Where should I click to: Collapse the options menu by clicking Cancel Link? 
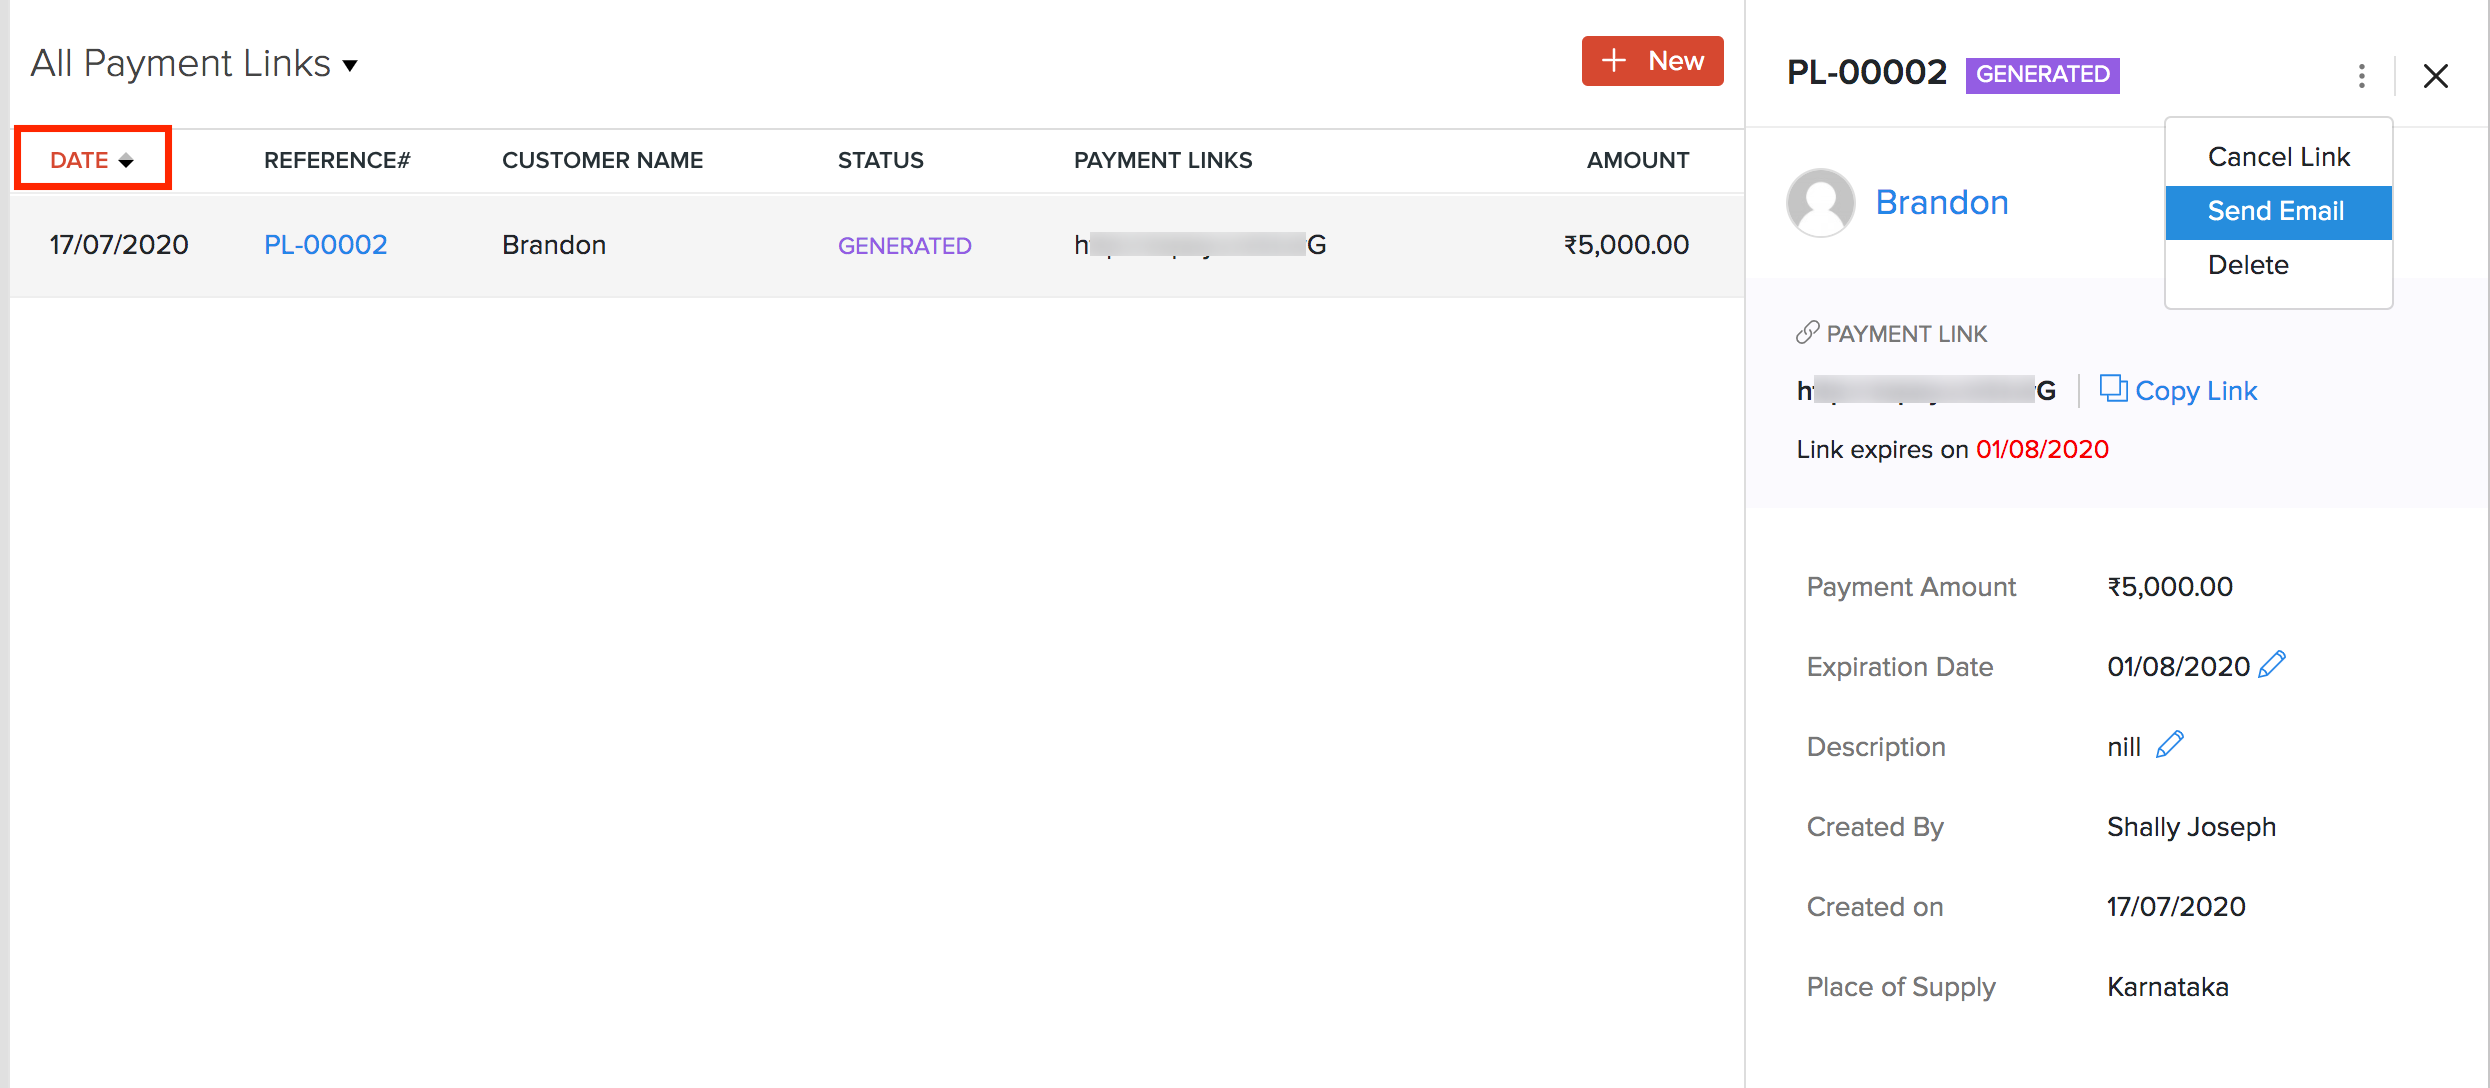click(x=2277, y=155)
